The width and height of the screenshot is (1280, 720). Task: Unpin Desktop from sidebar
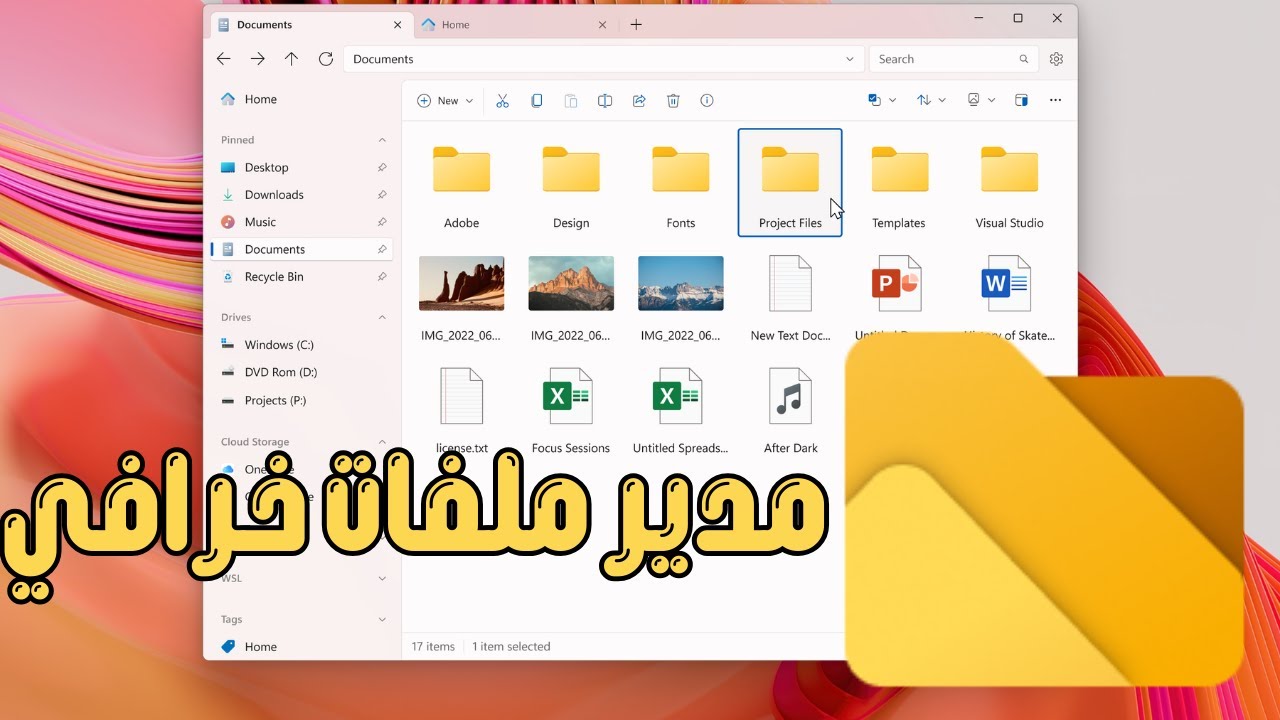[x=382, y=167]
